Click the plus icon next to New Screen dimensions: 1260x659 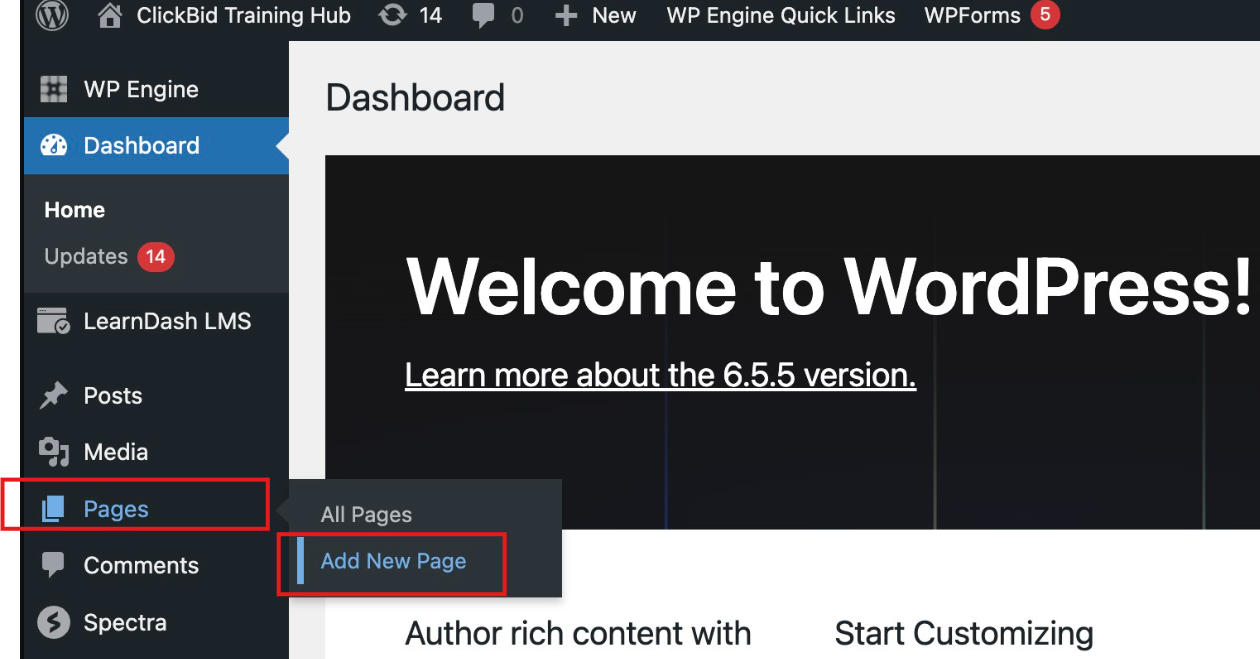tap(566, 16)
